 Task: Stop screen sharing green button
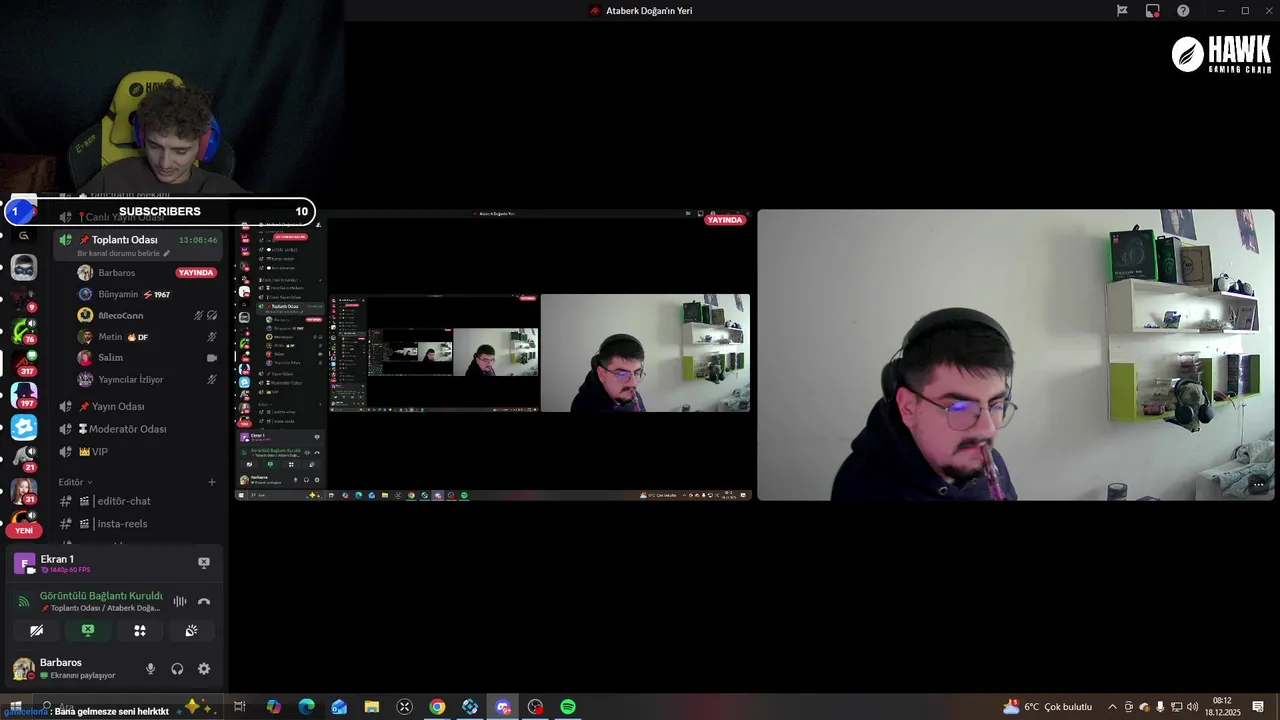tap(88, 631)
